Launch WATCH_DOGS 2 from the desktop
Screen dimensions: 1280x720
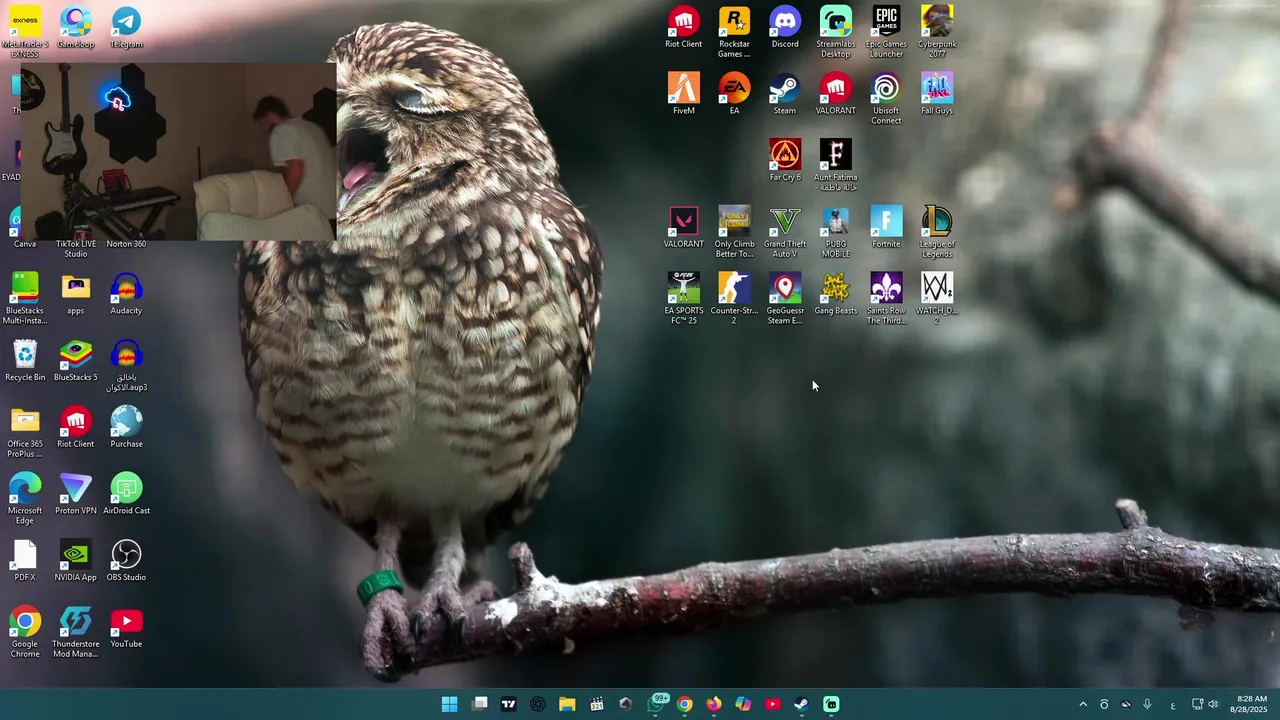tap(937, 298)
